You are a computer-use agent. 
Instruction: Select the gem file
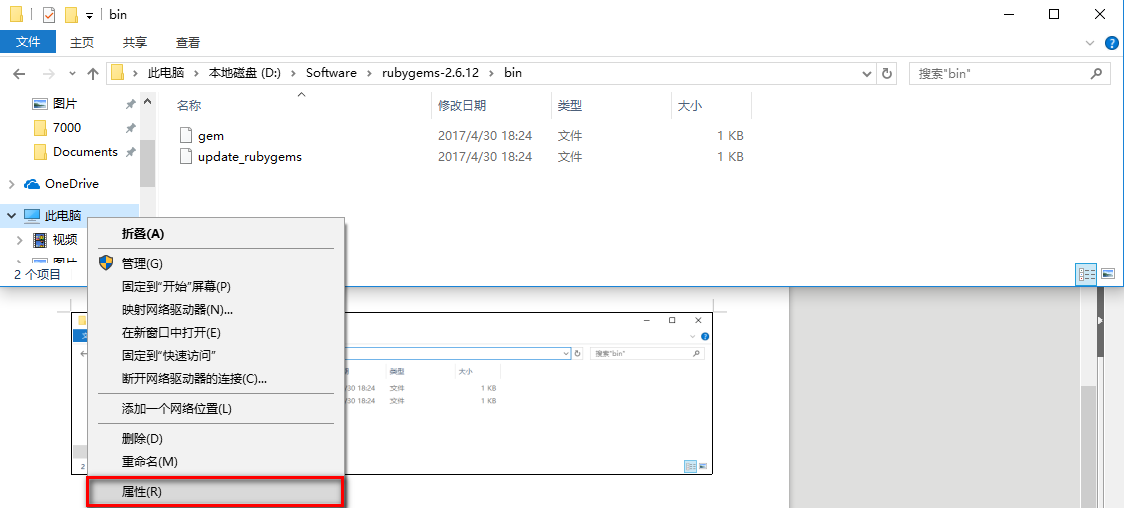(211, 135)
